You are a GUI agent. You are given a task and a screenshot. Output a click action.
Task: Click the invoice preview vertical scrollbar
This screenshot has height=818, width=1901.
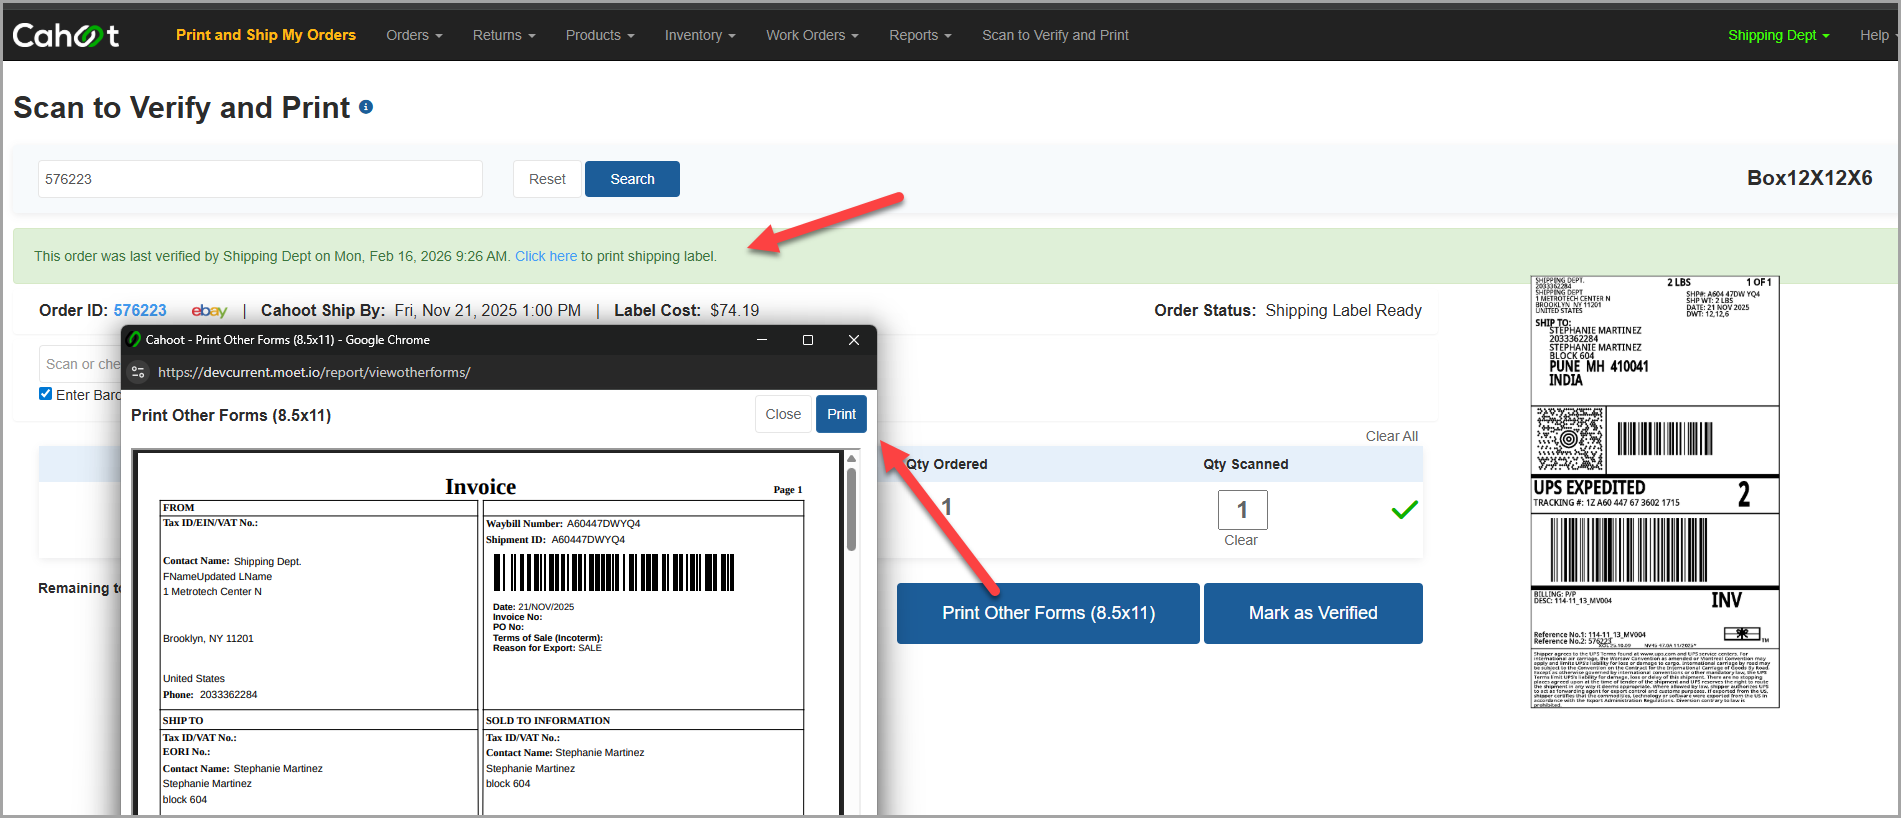coord(852,510)
